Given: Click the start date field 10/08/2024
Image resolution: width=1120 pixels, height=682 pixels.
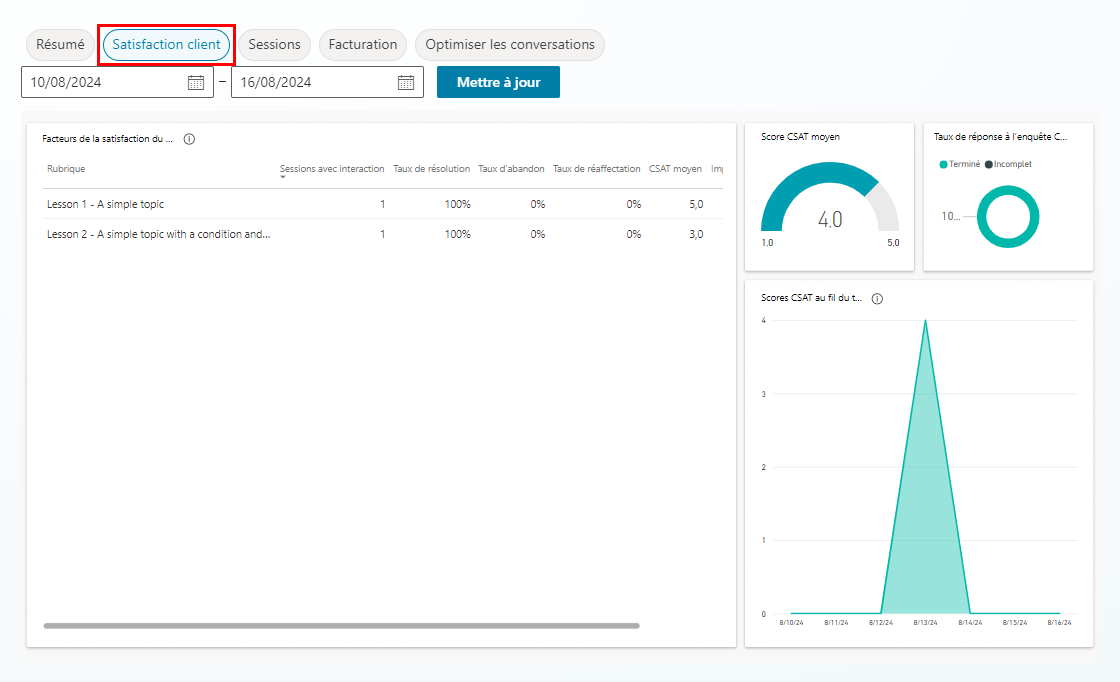Looking at the screenshot, I should (117, 82).
